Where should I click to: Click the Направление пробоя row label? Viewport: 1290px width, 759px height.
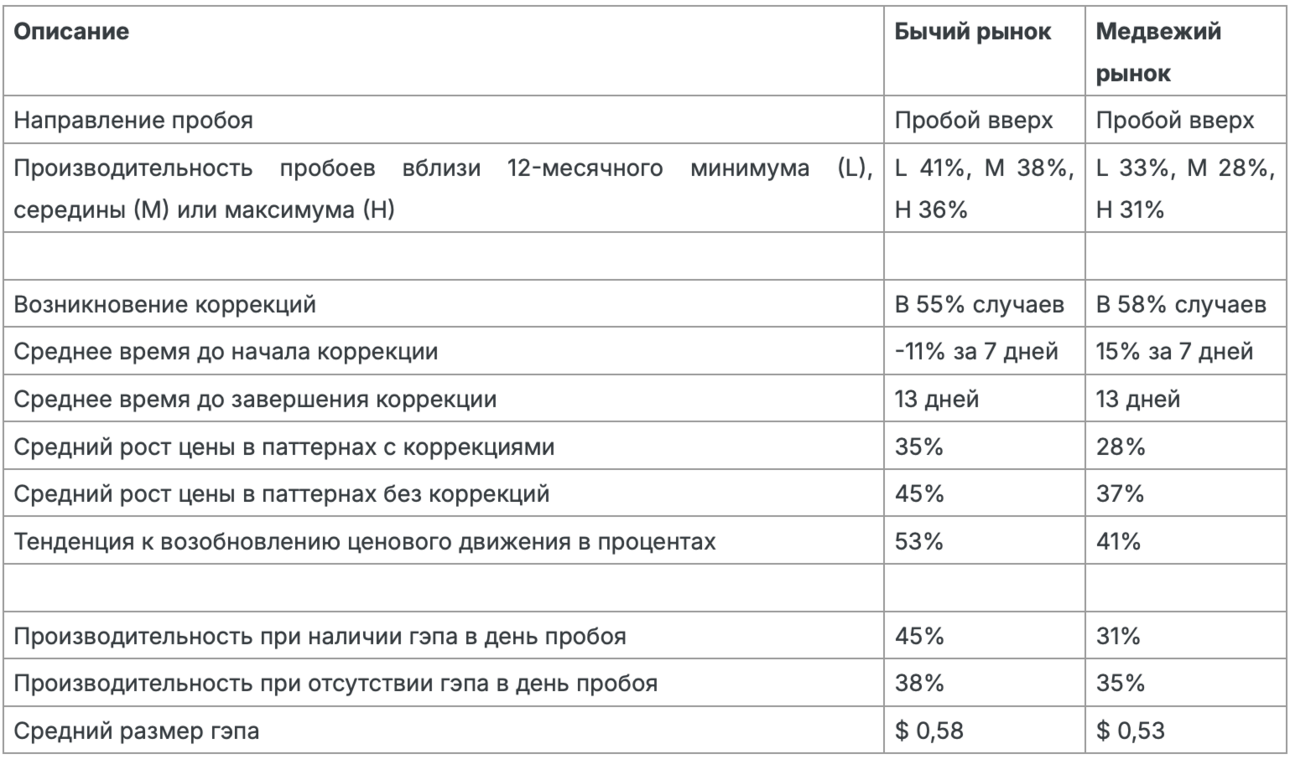click(131, 123)
